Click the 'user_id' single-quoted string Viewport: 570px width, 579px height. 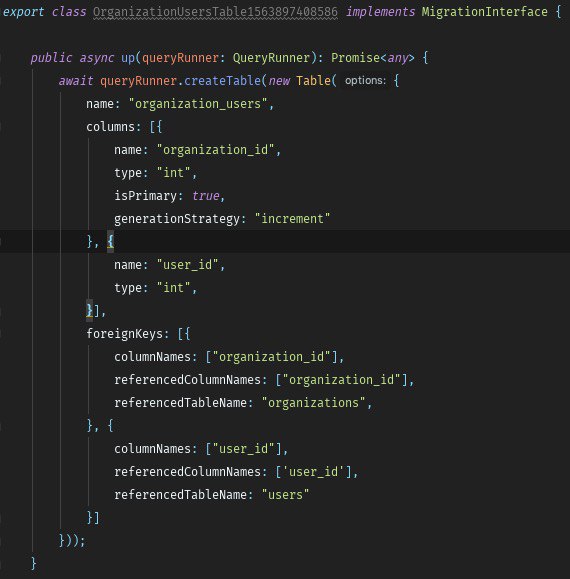point(313,472)
